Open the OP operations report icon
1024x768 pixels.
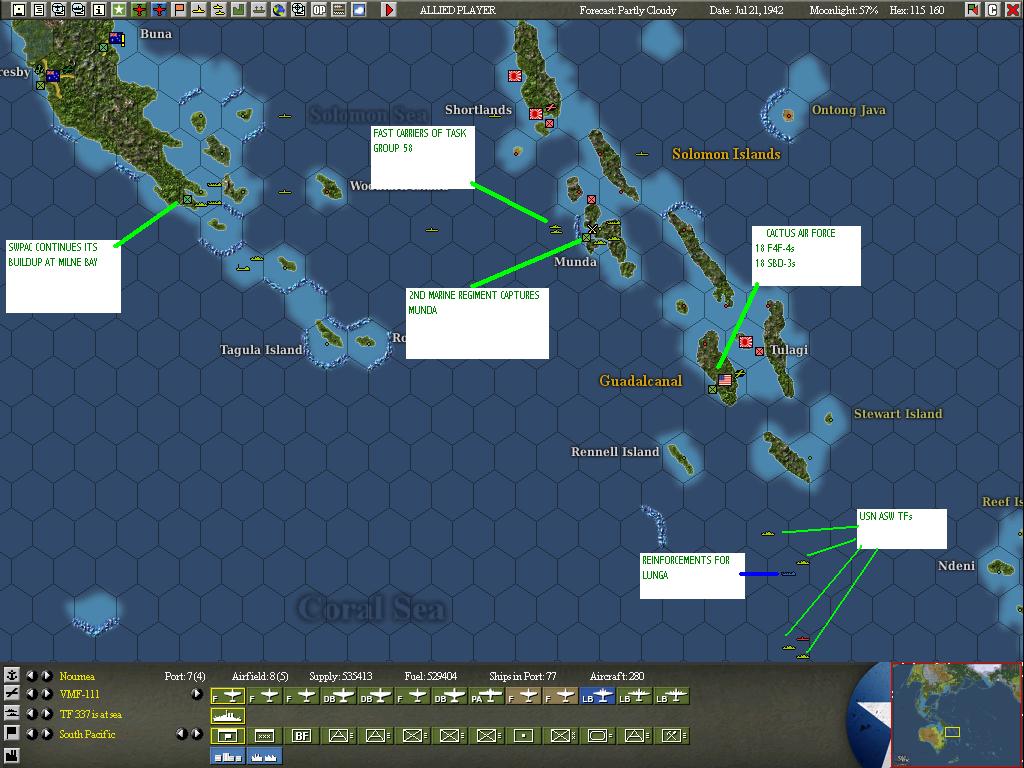[x=319, y=10]
